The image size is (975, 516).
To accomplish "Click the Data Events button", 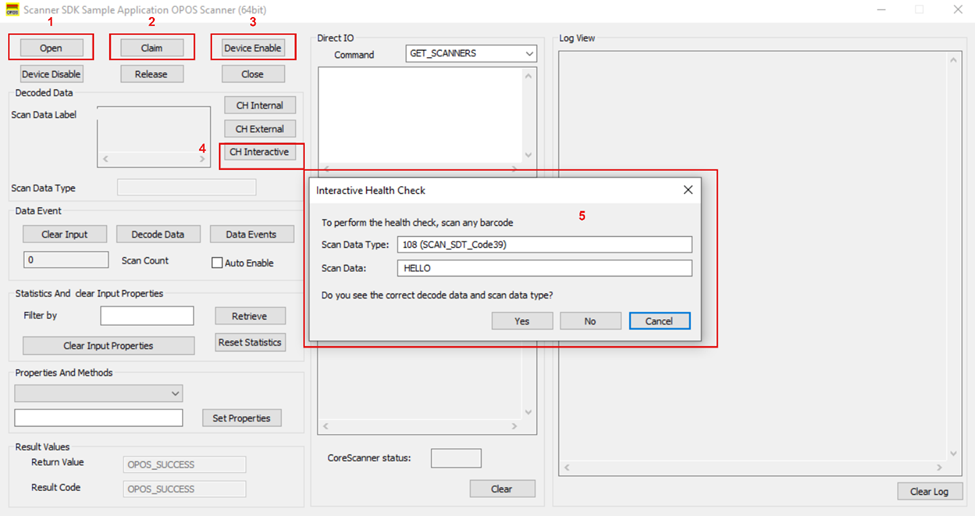I will 251,234.
